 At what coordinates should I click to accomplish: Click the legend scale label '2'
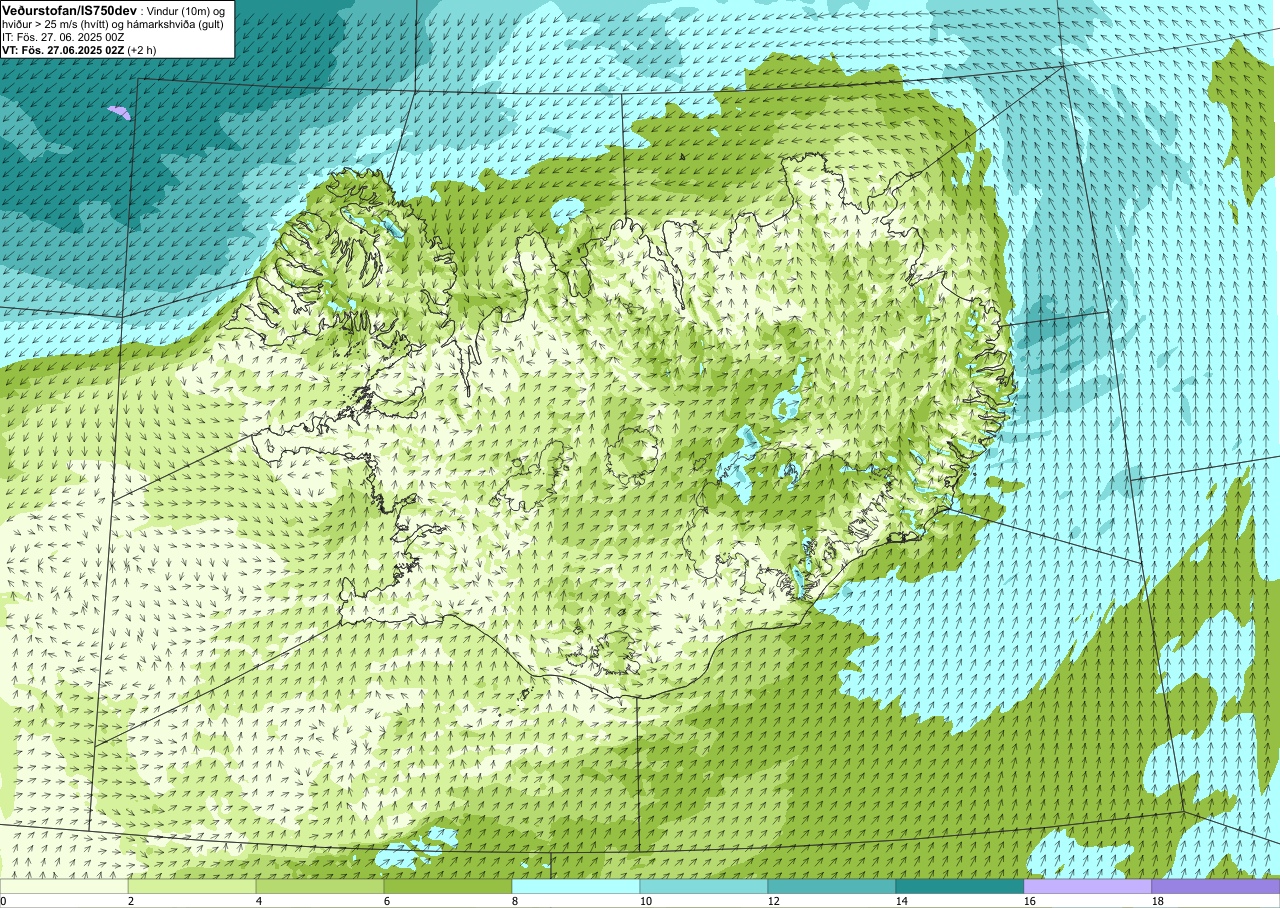131,901
